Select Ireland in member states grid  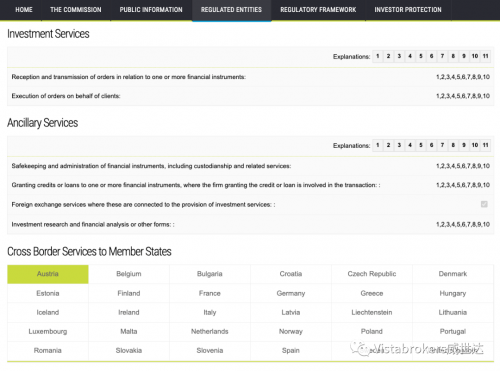pyautogui.click(x=129, y=312)
